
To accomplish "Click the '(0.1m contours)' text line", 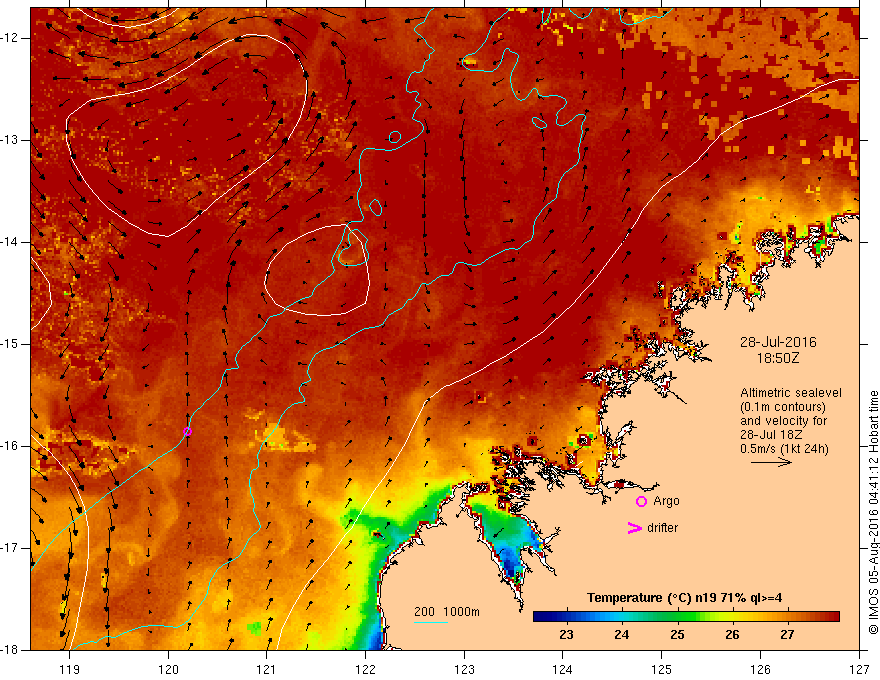I will tap(783, 407).
